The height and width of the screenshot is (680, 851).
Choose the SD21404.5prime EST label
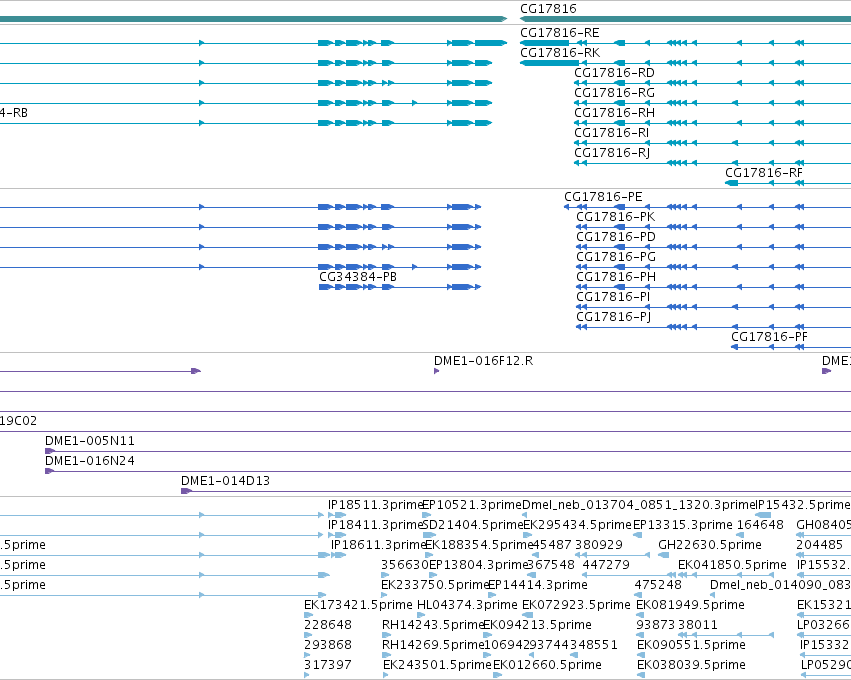pyautogui.click(x=472, y=525)
